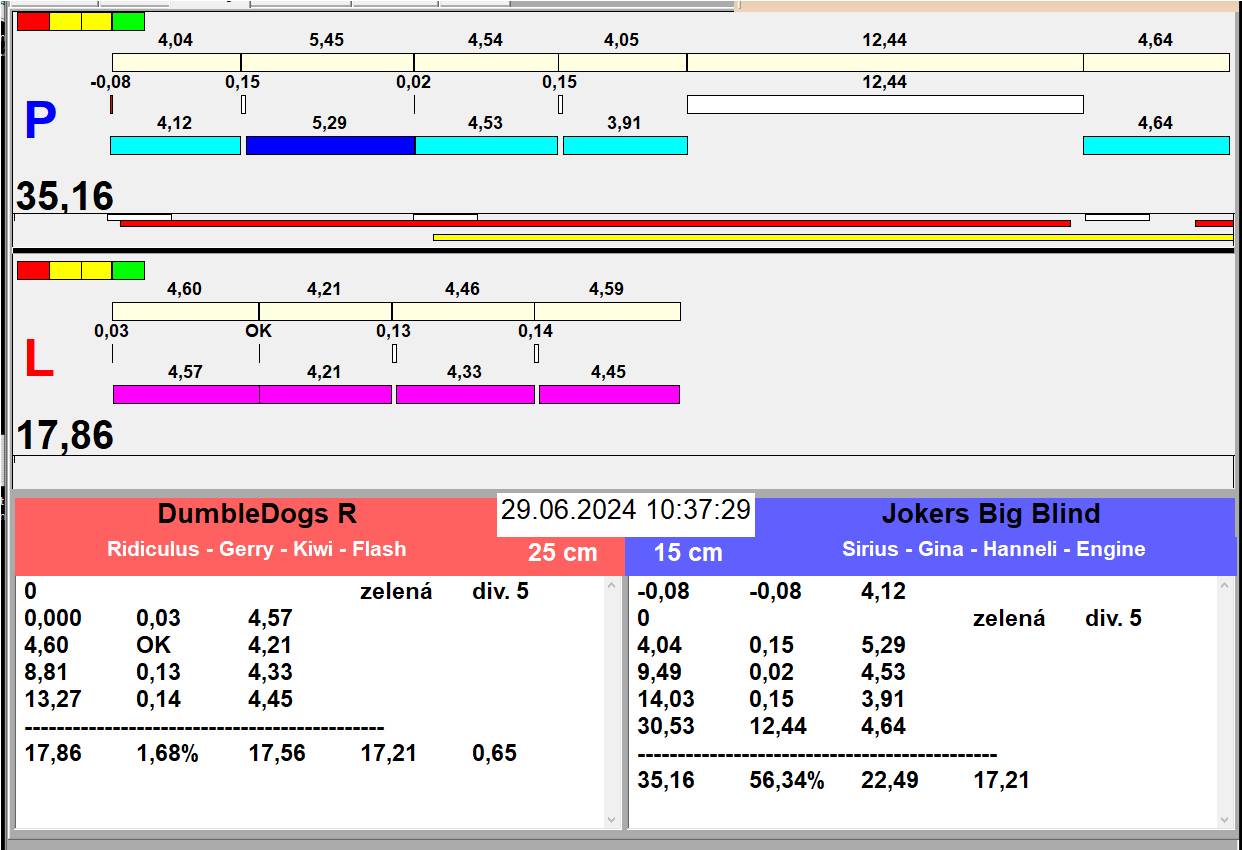Select the cyan 3,91 run bar
1242x850 pixels.
[625, 145]
